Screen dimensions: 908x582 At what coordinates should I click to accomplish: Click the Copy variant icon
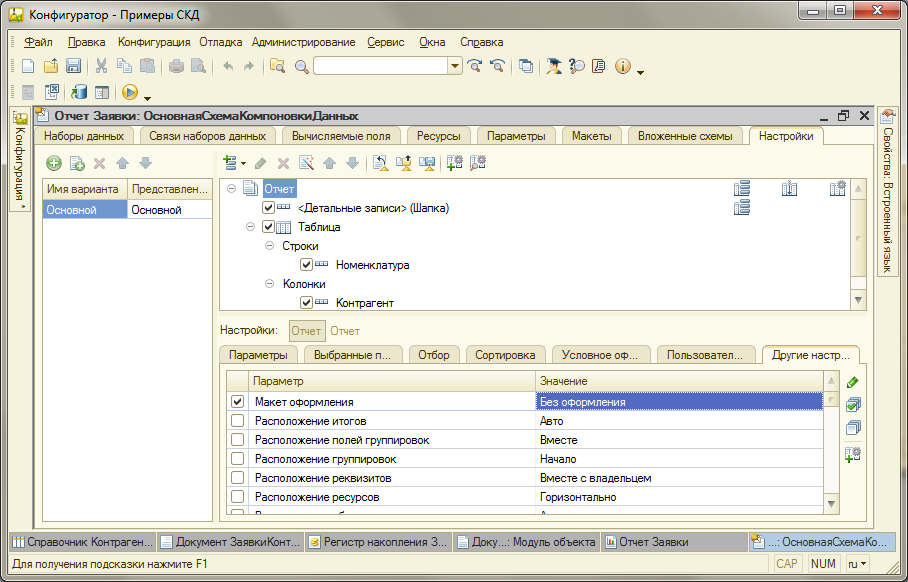coord(77,163)
